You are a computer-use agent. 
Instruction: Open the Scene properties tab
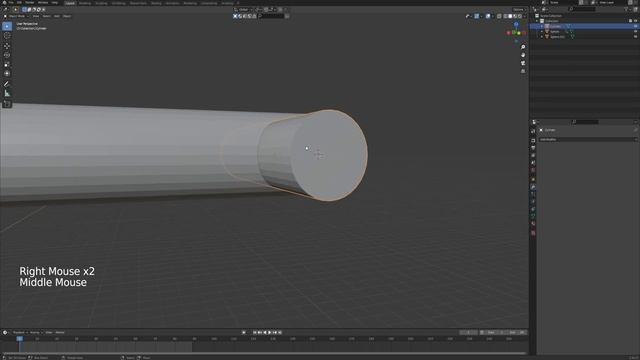tap(533, 163)
